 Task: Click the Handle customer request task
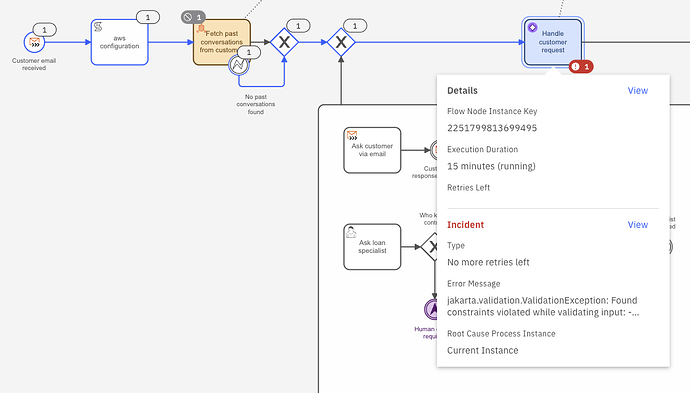(553, 42)
